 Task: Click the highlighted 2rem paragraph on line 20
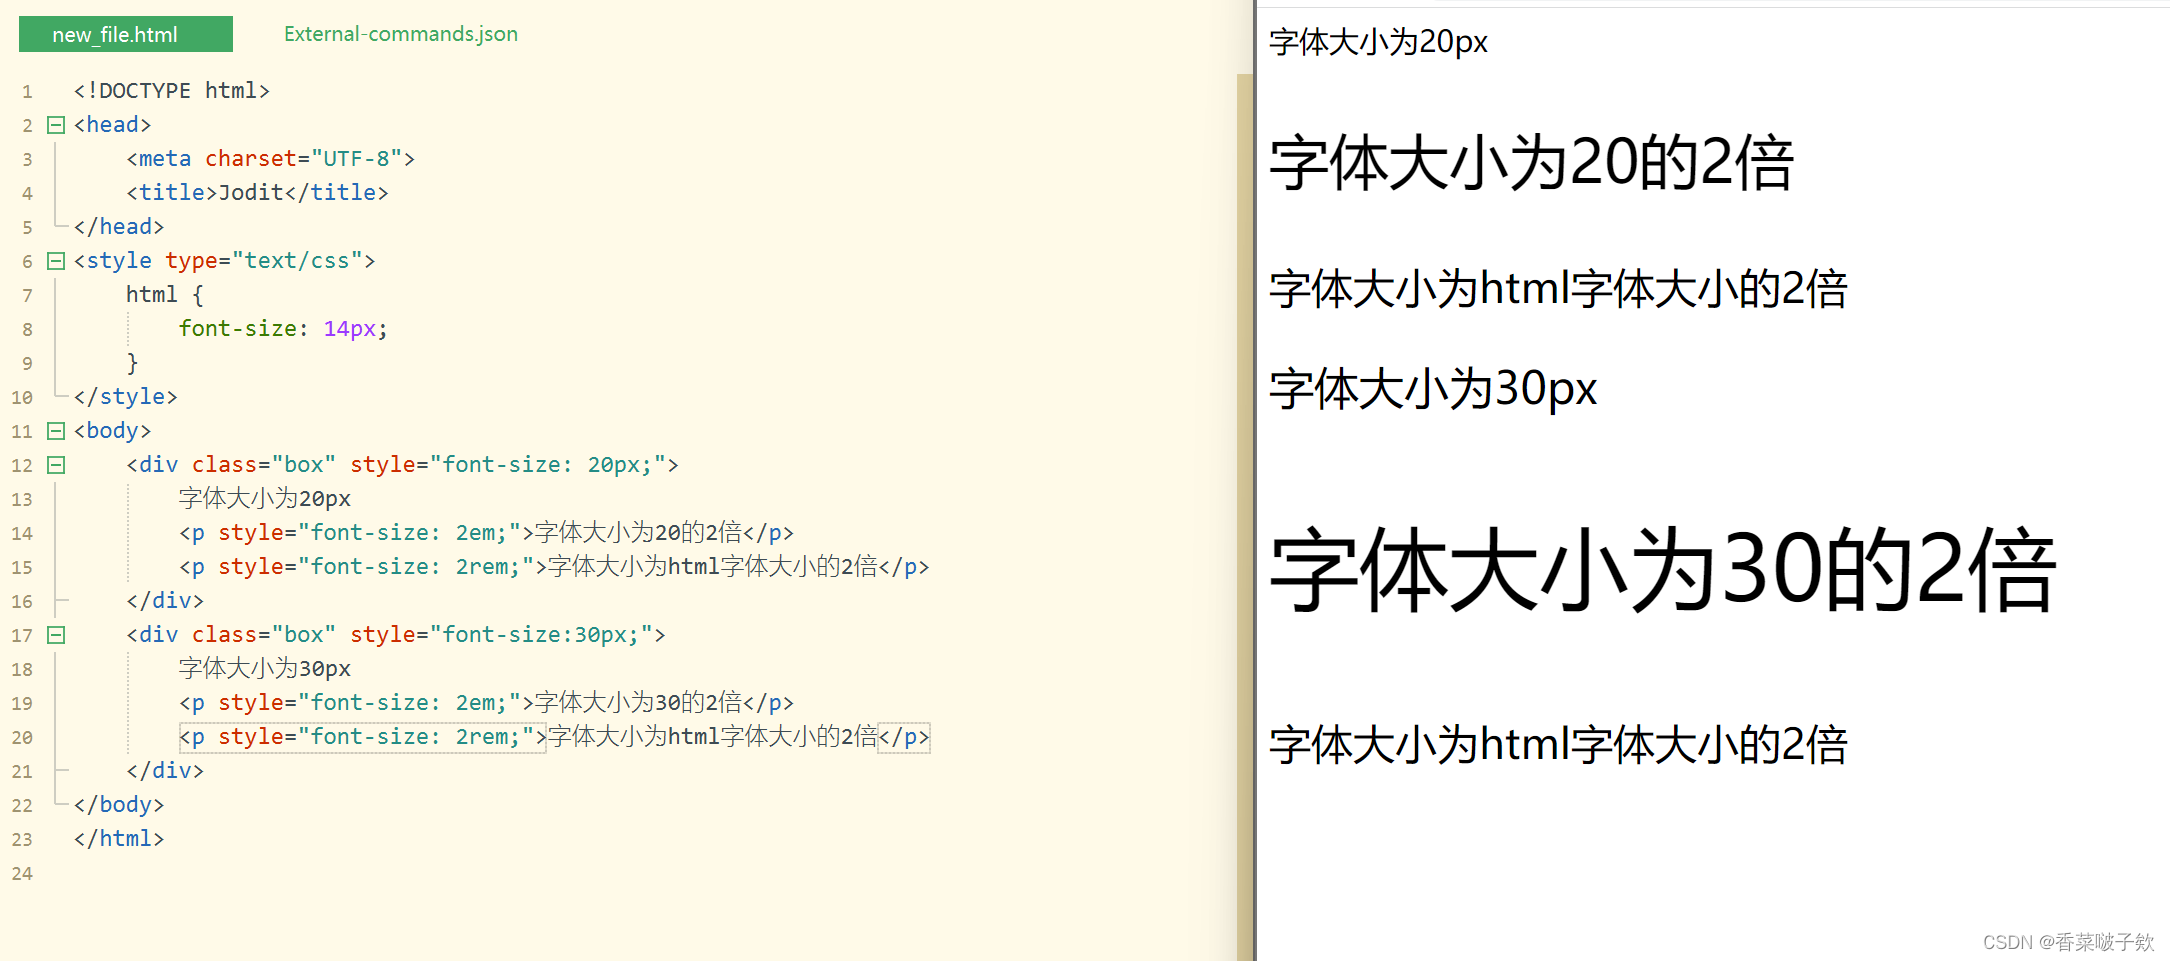[554, 737]
